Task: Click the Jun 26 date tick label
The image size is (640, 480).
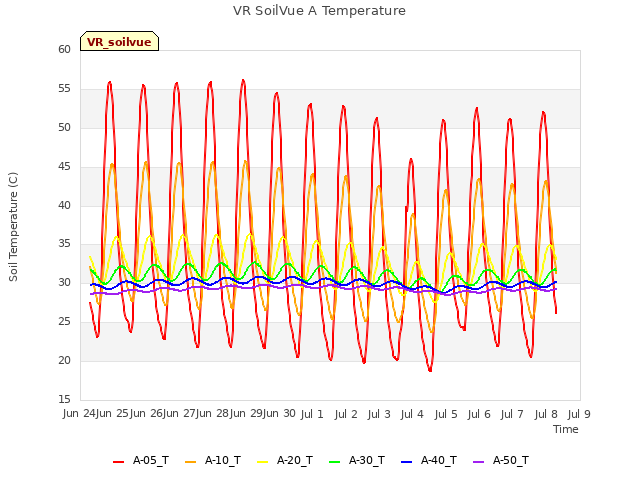Action: [x=146, y=414]
